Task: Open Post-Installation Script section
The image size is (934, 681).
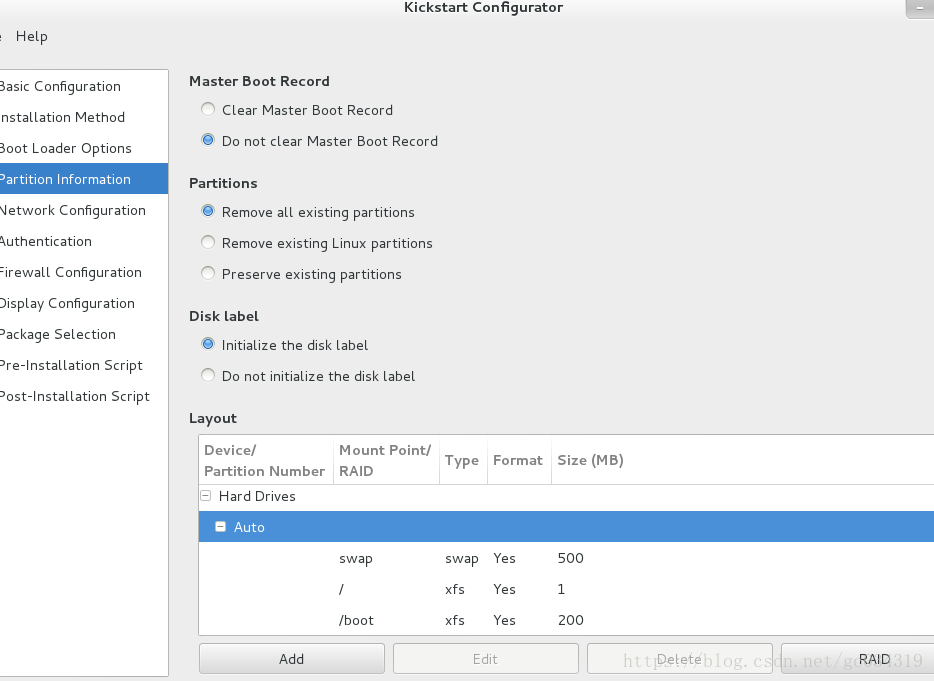Action: tap(83, 396)
